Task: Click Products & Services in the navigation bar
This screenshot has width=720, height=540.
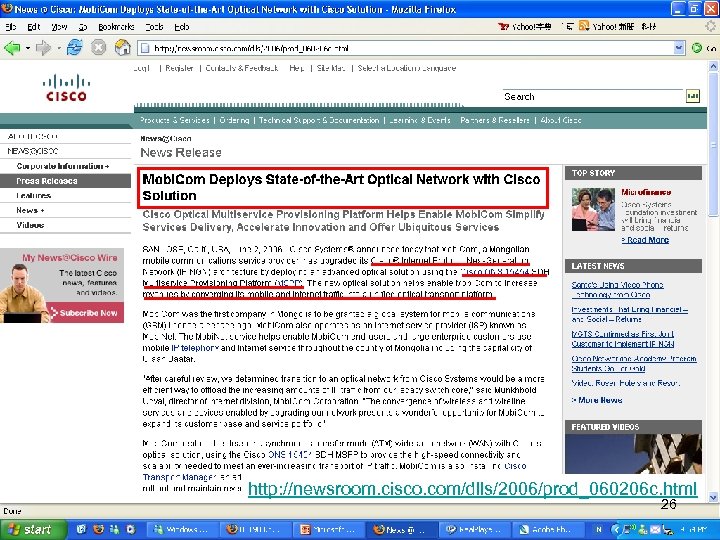Action: click(174, 120)
